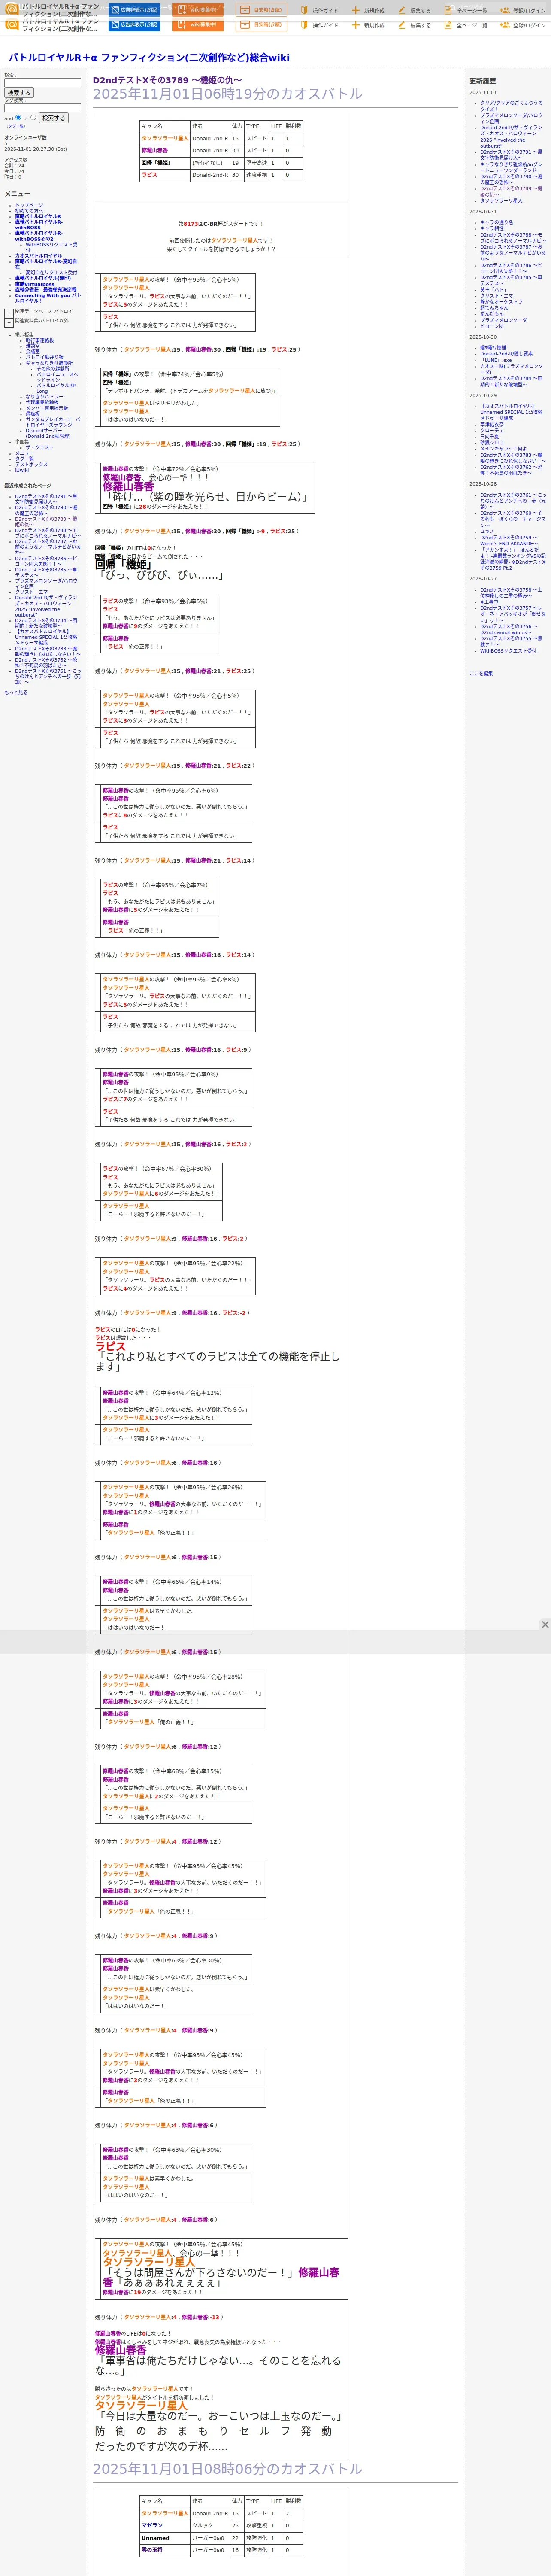The image size is (551, 2576).
Task: Select 直轄@雀荘 最強雀鬼決定戦 menu entry
Action: coord(45,290)
